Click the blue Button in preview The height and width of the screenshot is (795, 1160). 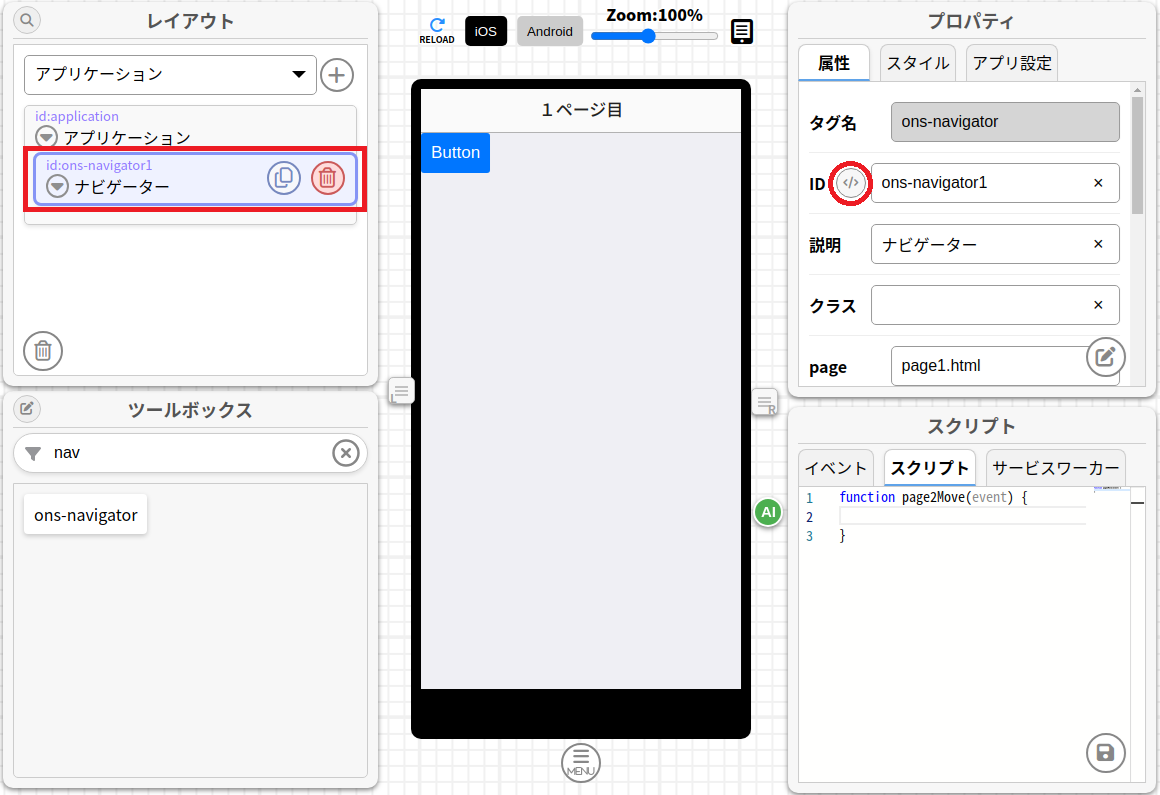[x=455, y=153]
